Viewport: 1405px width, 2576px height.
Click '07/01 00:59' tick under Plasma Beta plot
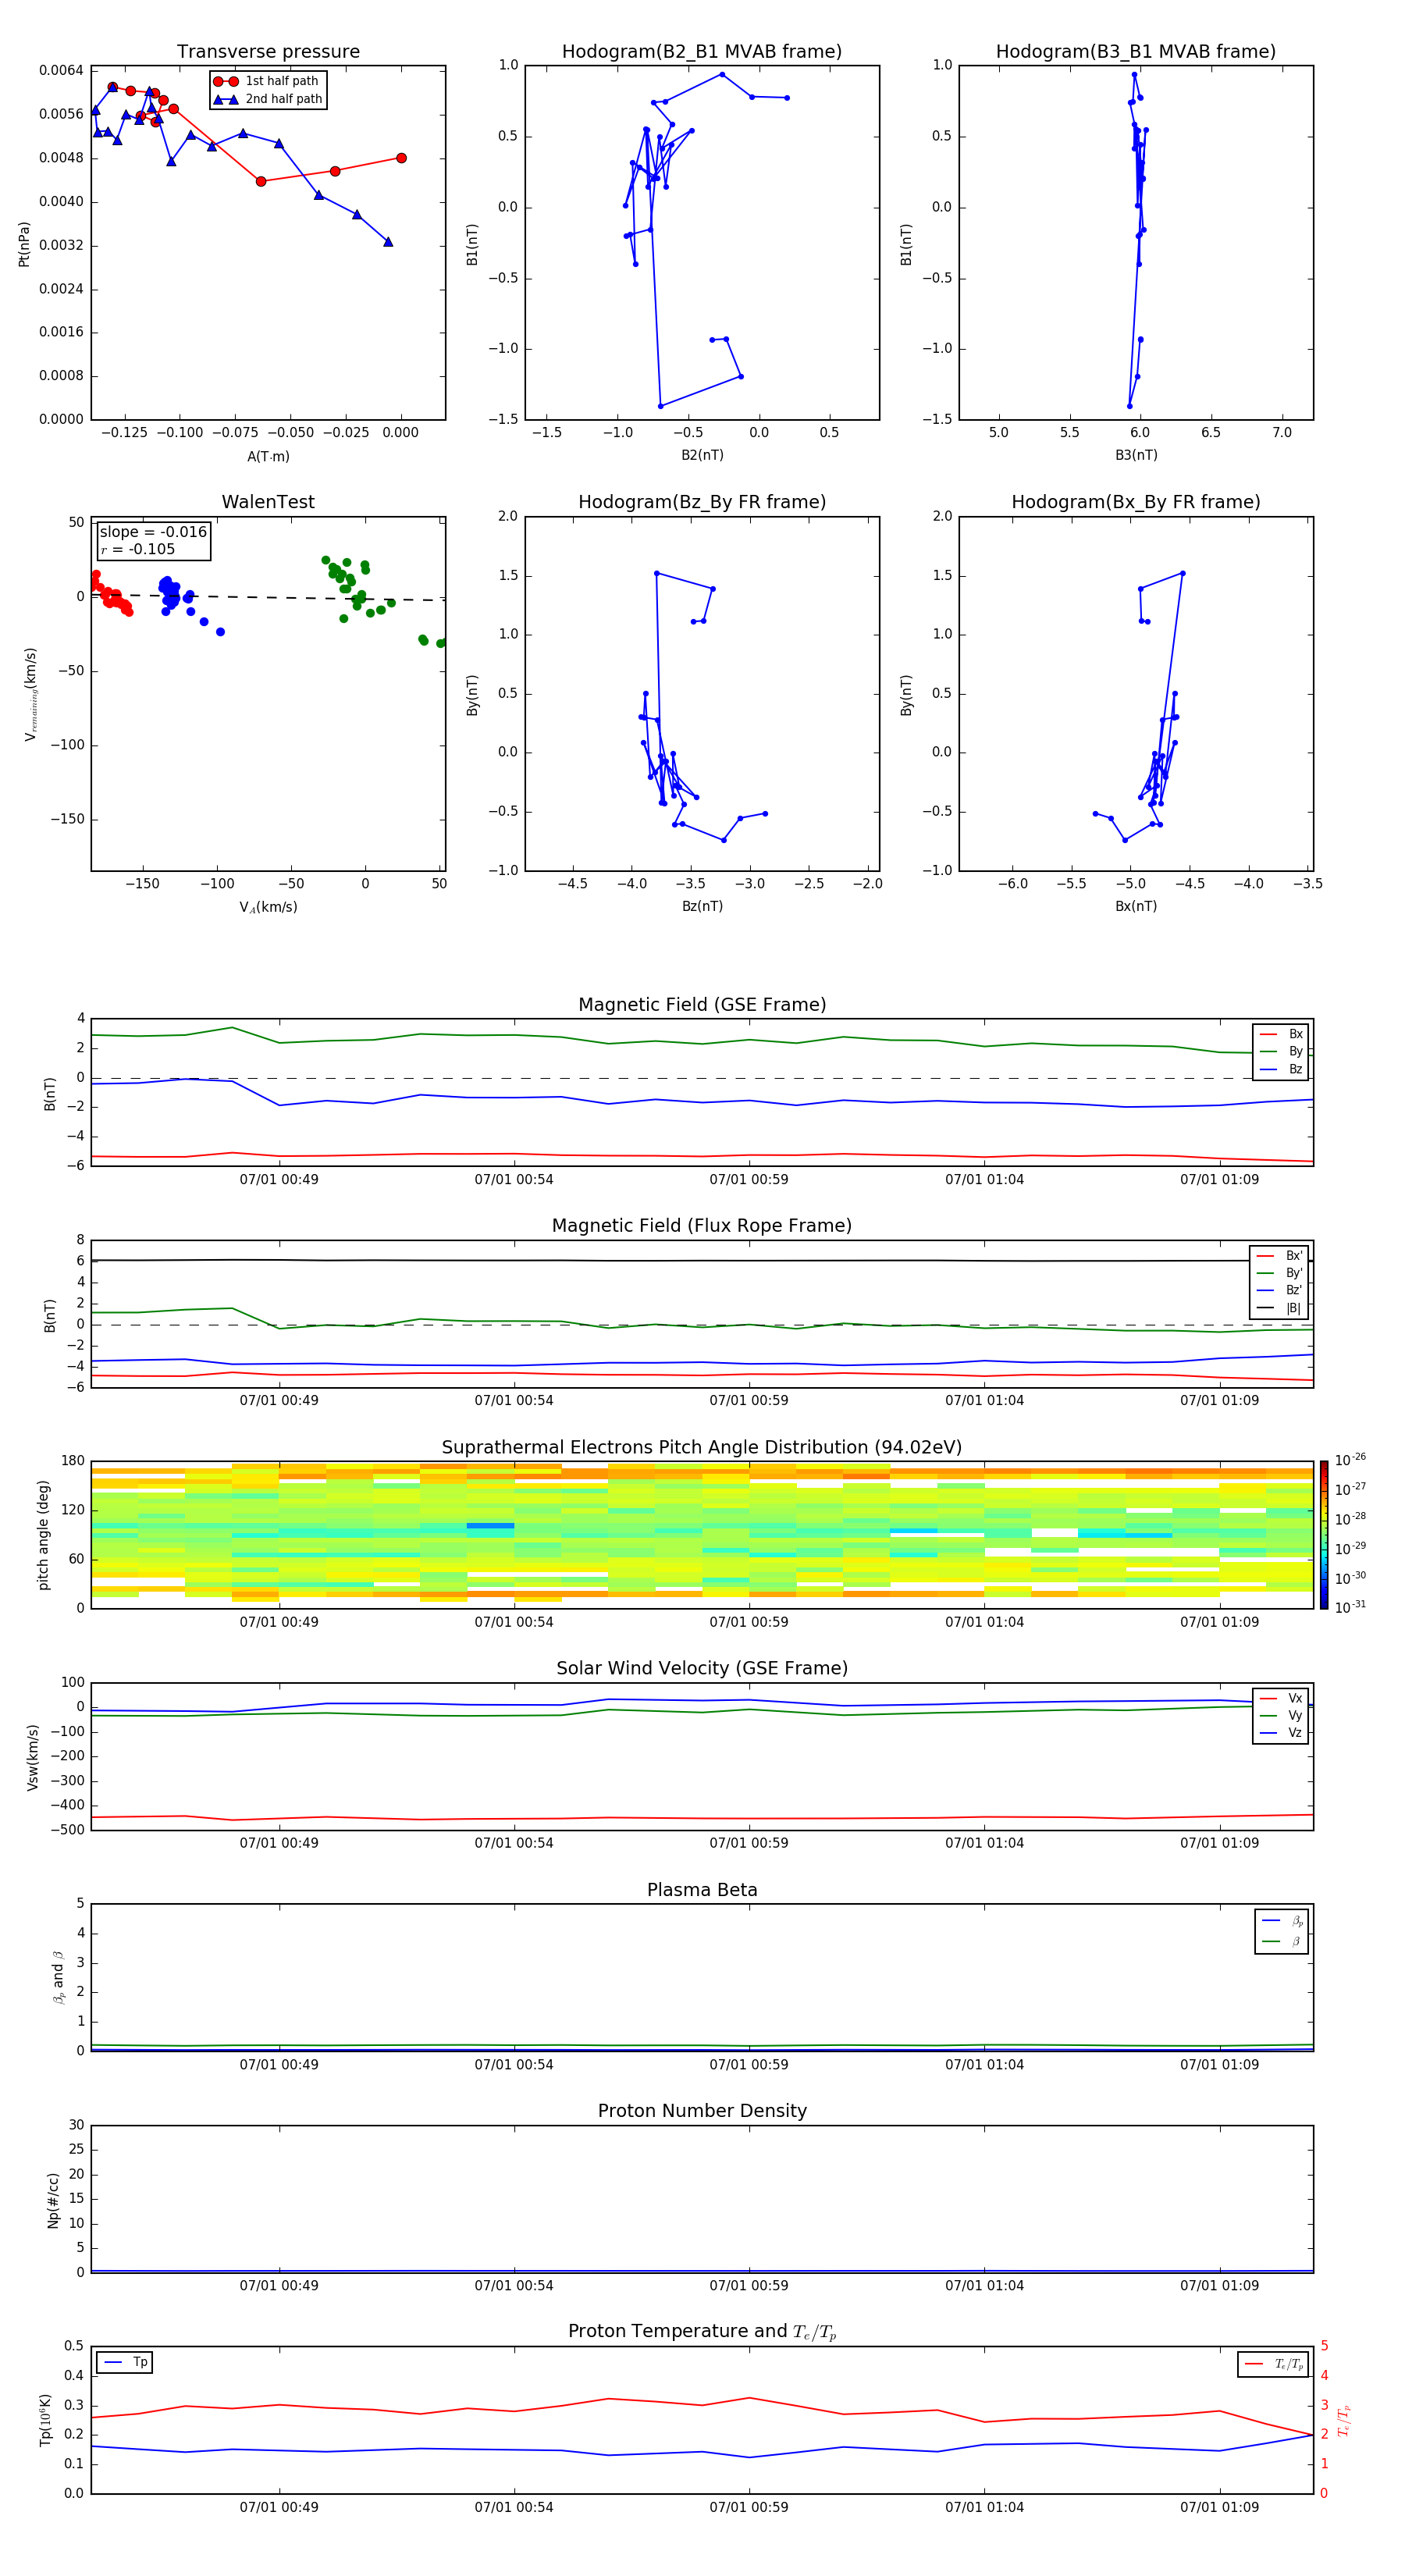749,2065
